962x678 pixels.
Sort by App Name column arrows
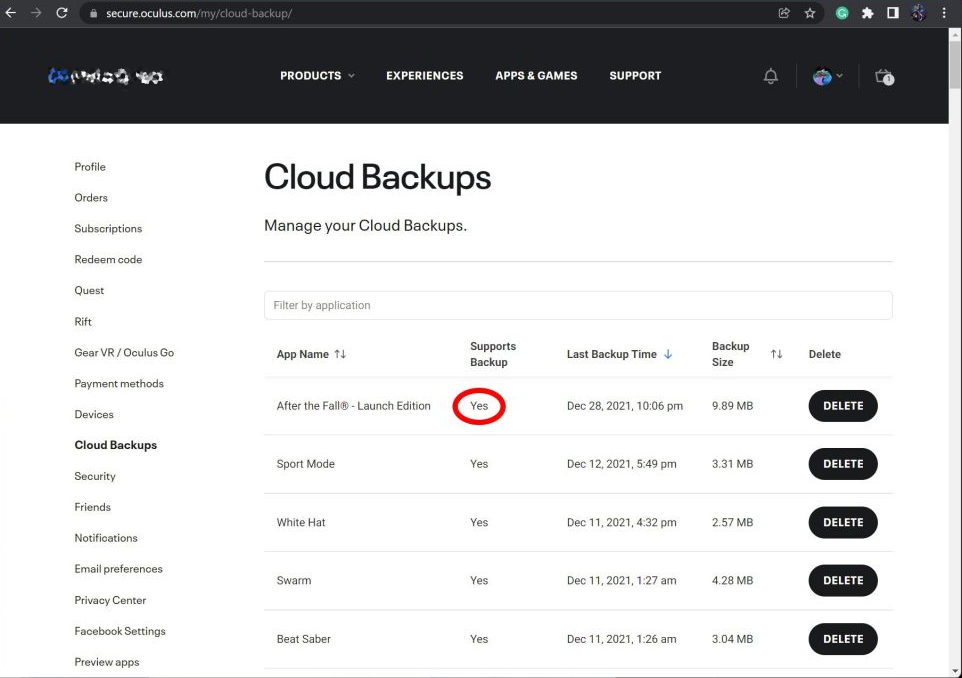click(x=340, y=354)
